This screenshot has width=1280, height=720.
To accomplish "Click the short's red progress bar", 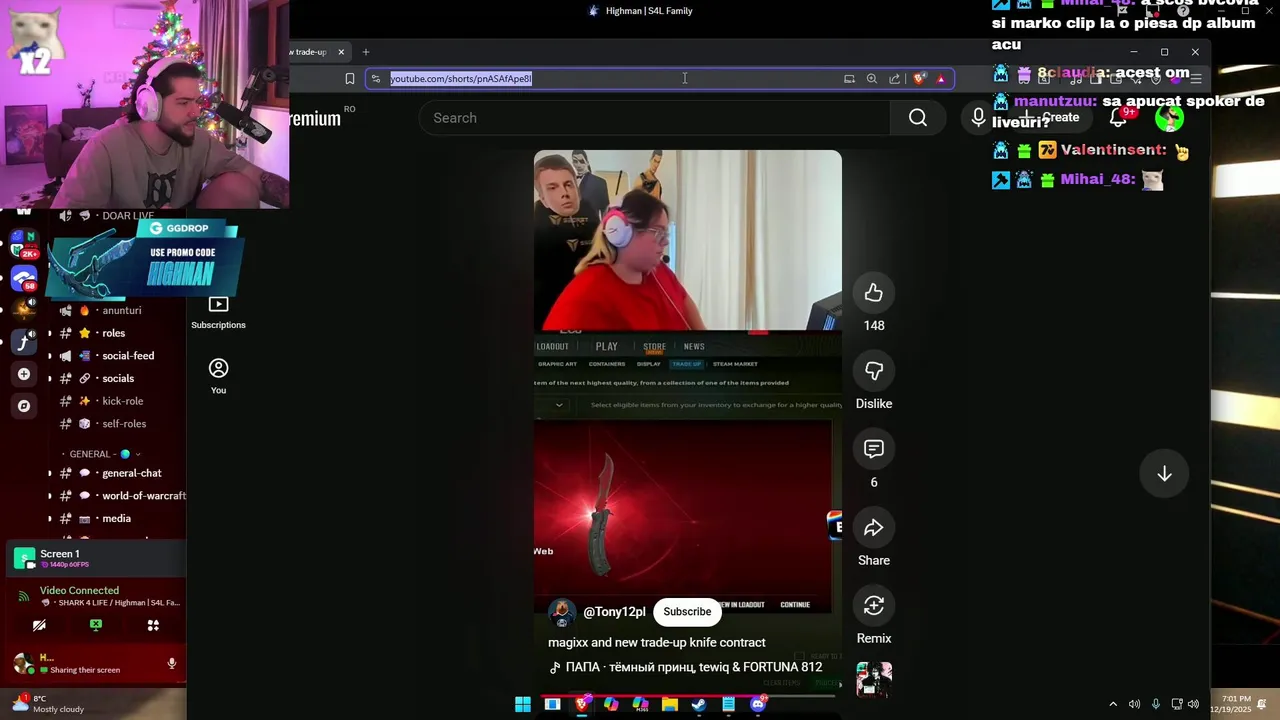I will 690,696.
